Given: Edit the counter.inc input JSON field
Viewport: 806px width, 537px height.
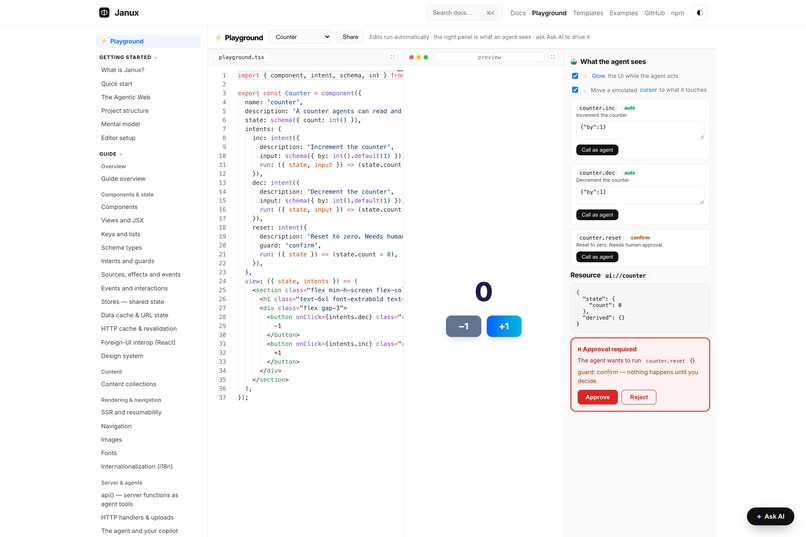Looking at the screenshot, I should coord(640,130).
